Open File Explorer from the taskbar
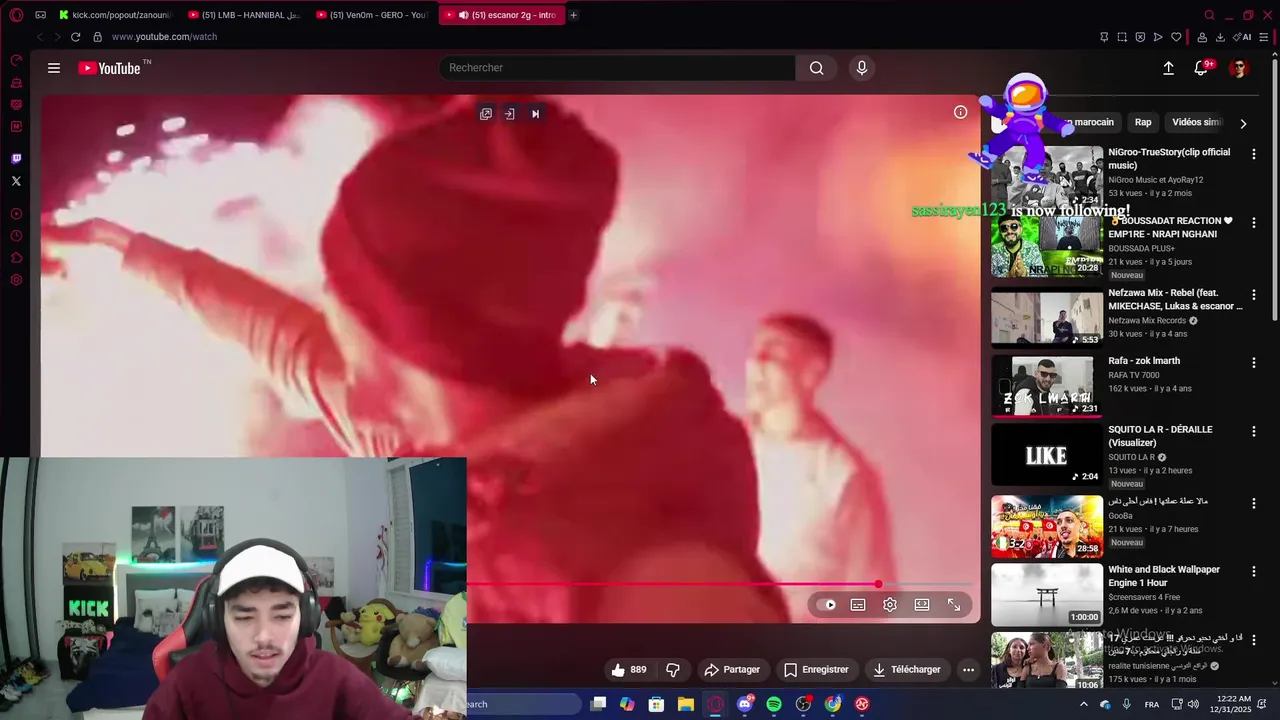This screenshot has width=1280, height=720. click(x=685, y=704)
